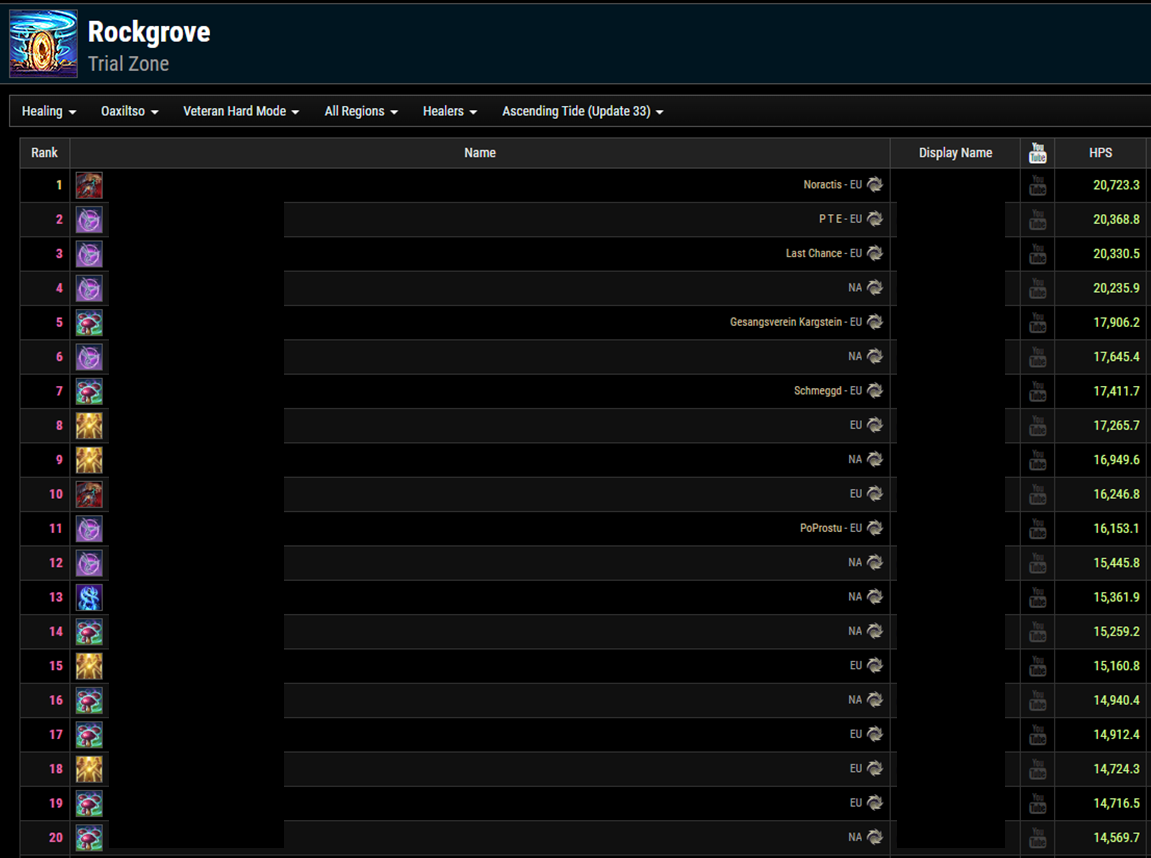The image size is (1151, 858).
Task: Open the PoProstu - EU guild link
Action: 831,528
